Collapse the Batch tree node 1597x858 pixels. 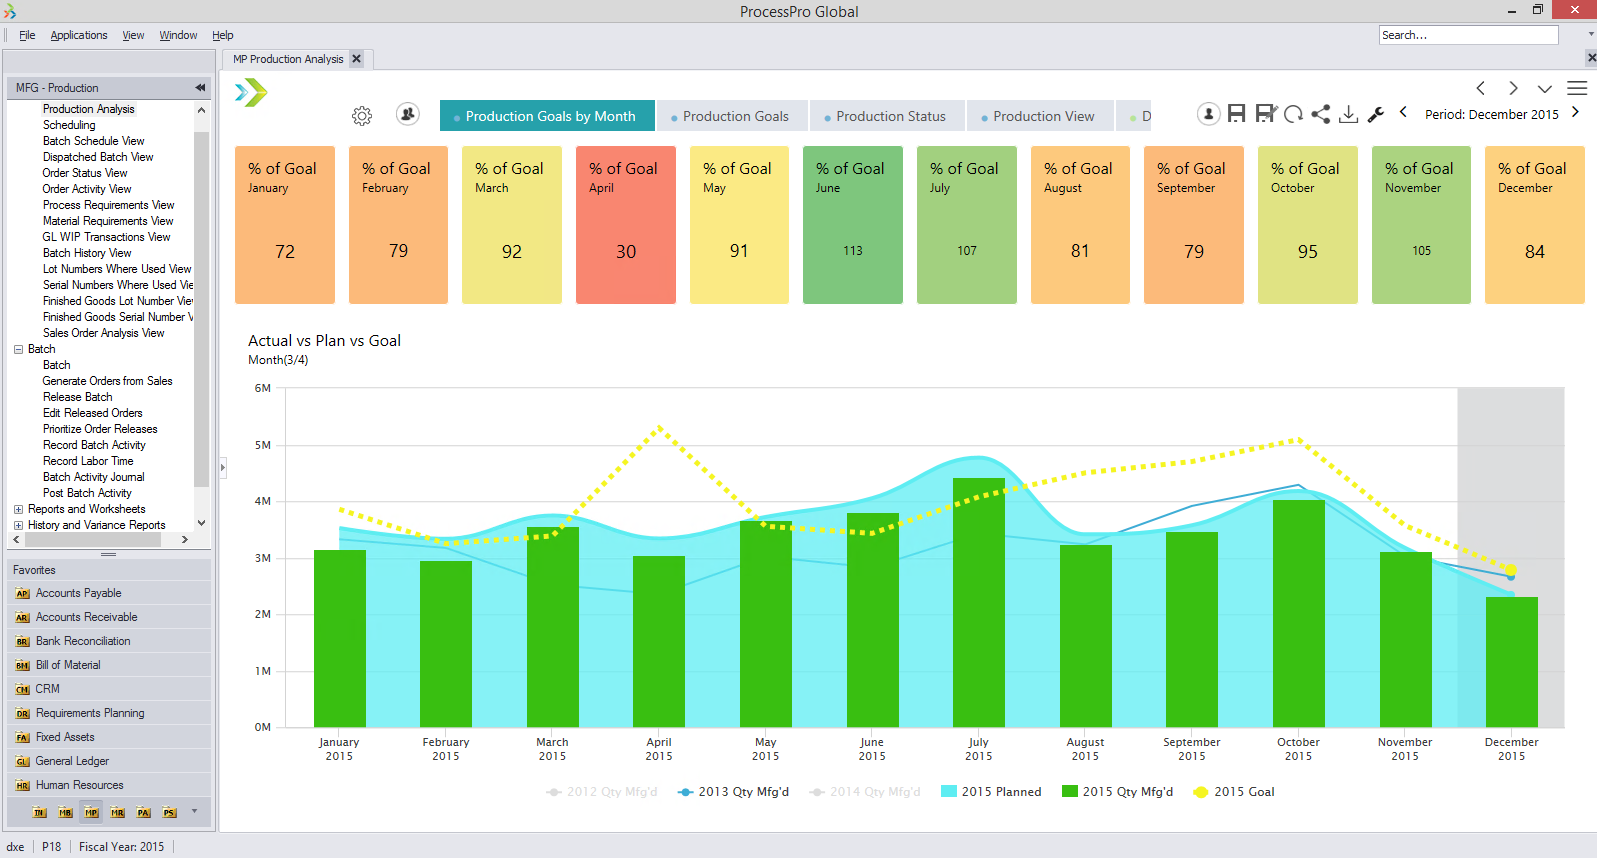coord(18,349)
